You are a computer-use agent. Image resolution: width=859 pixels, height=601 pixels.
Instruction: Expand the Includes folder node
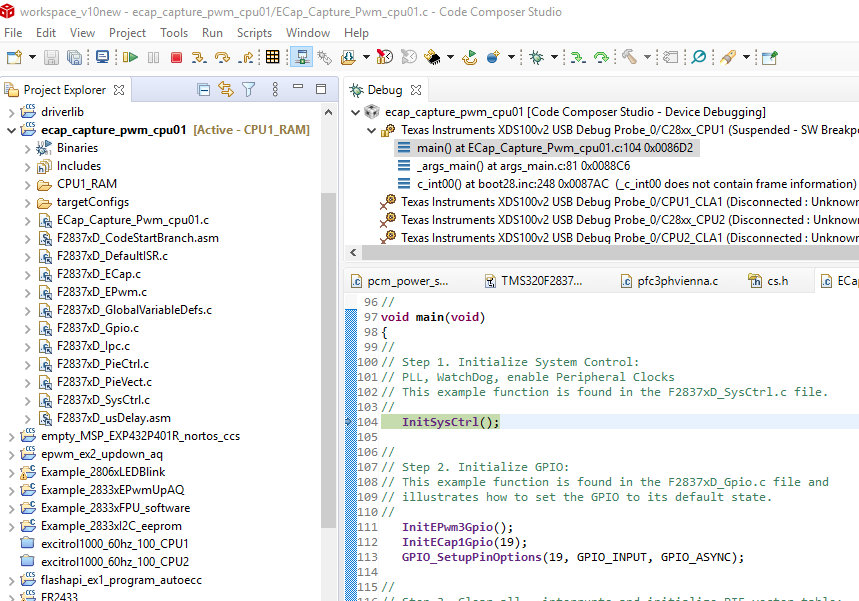tap(28, 166)
